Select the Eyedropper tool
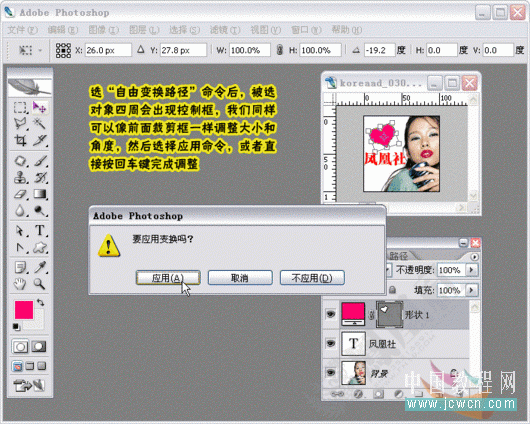Screen dimensions: 530x424 click(x=40, y=267)
